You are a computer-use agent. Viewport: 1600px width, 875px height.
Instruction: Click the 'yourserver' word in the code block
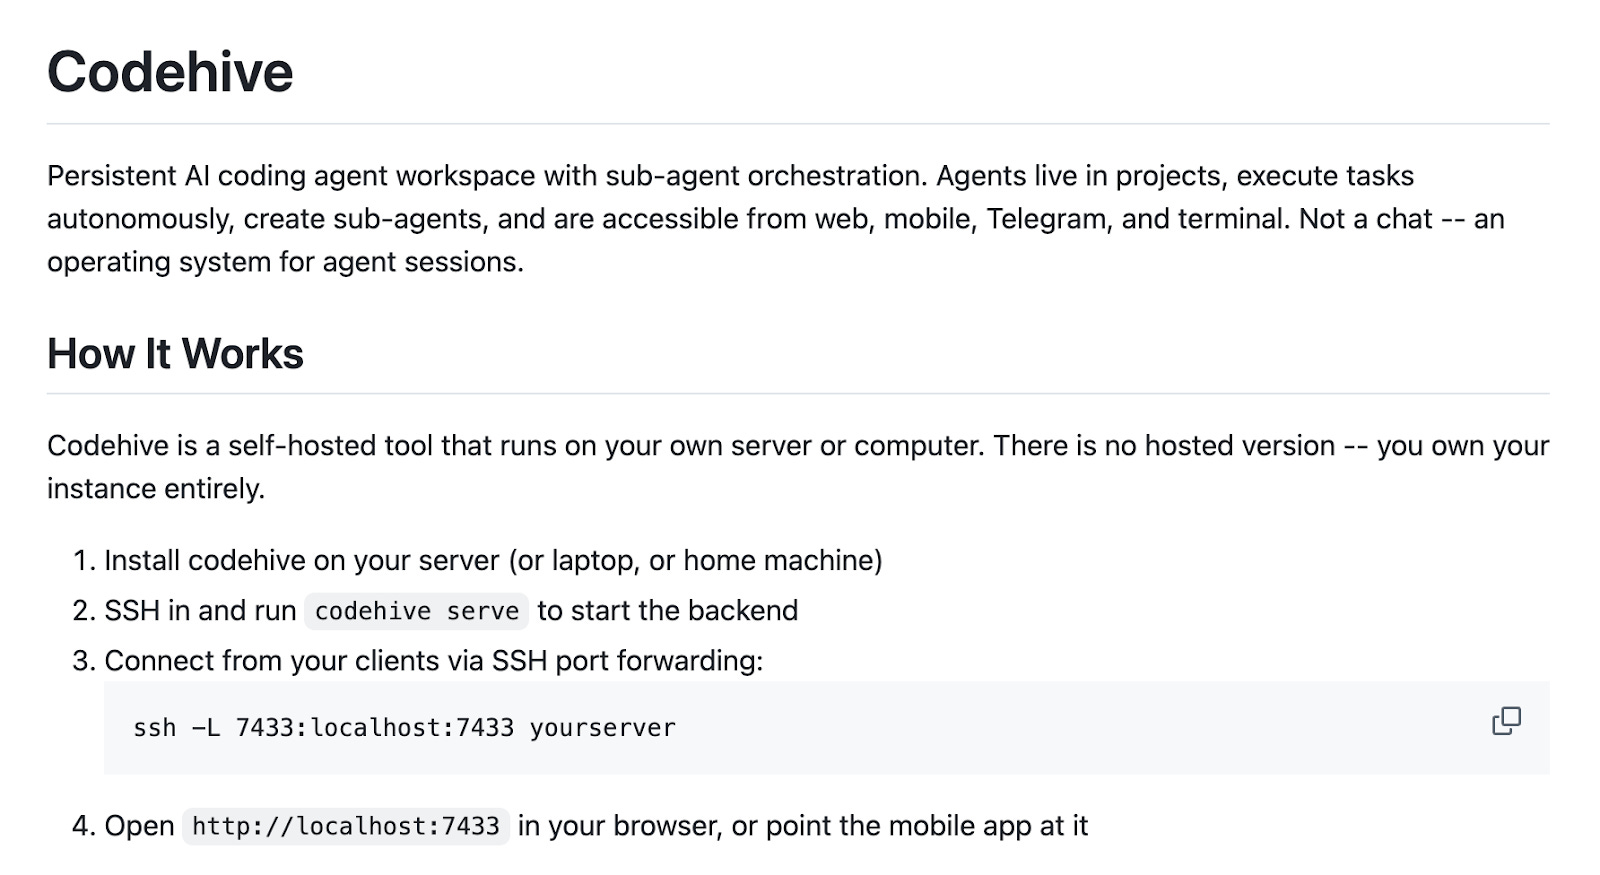coord(603,728)
